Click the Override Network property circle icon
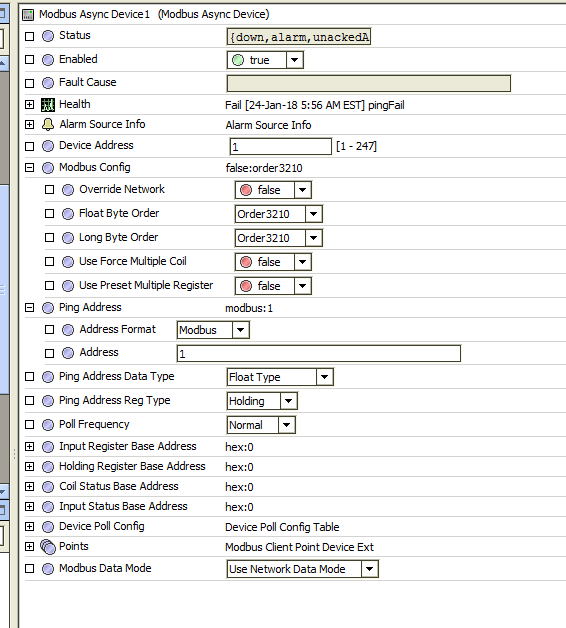 coord(68,190)
